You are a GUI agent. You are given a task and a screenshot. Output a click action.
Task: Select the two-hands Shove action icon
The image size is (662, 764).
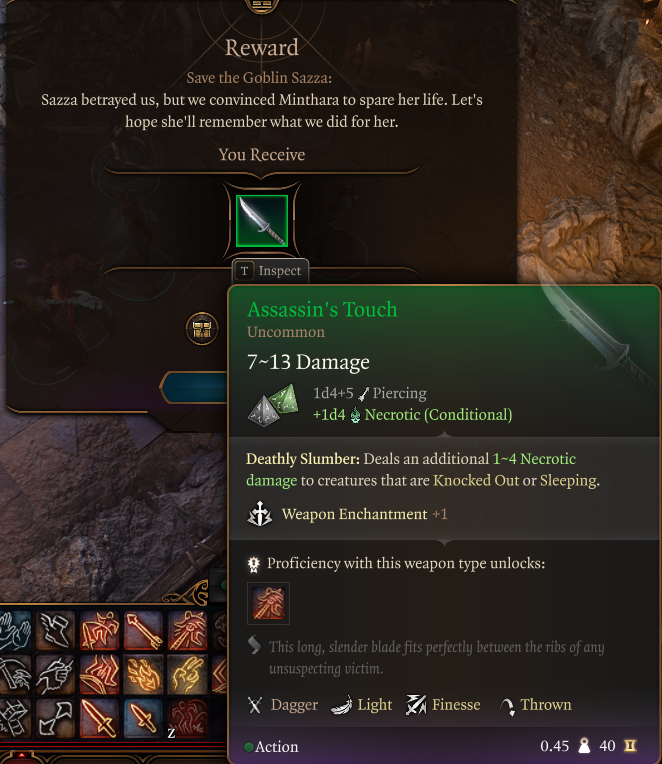(x=14, y=632)
